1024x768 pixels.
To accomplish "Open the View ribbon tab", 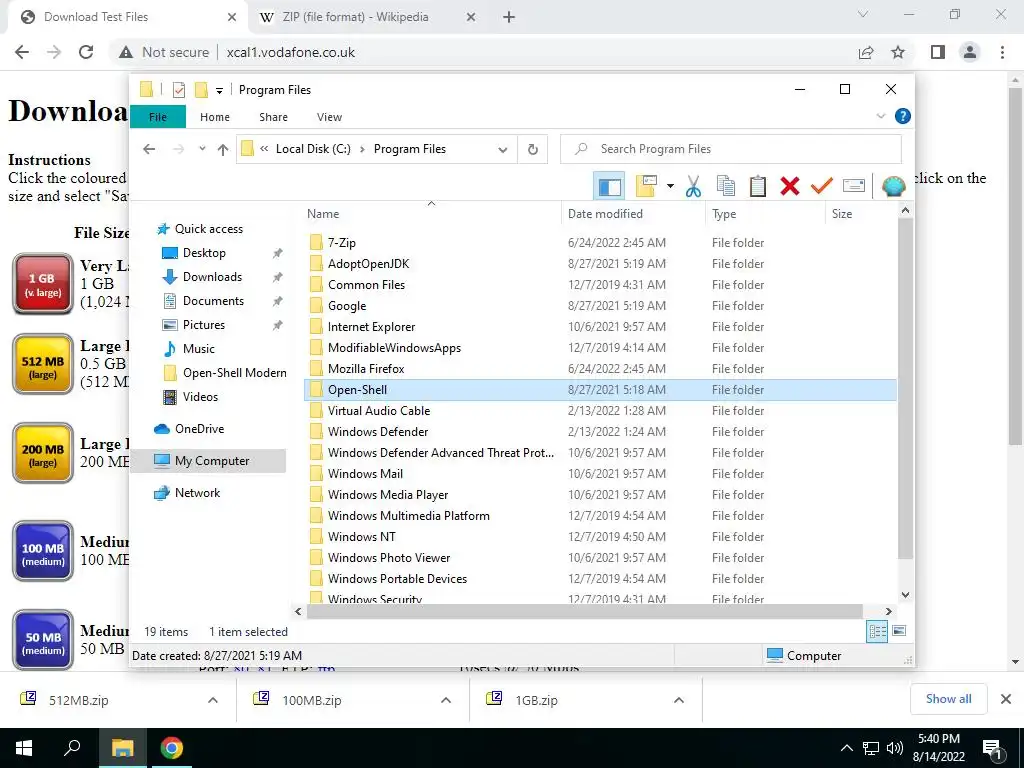I will (329, 117).
